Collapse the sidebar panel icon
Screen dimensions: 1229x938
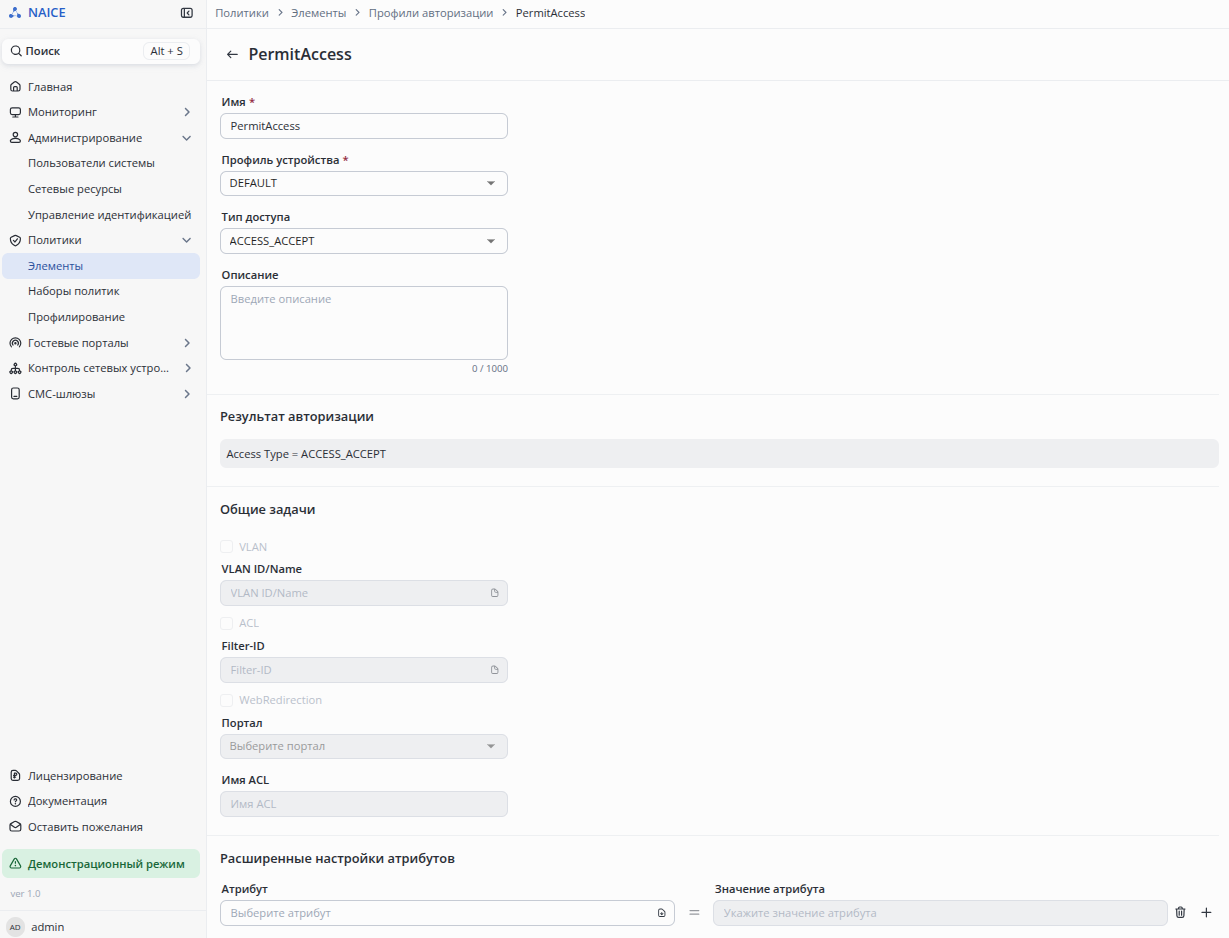pyautogui.click(x=187, y=13)
